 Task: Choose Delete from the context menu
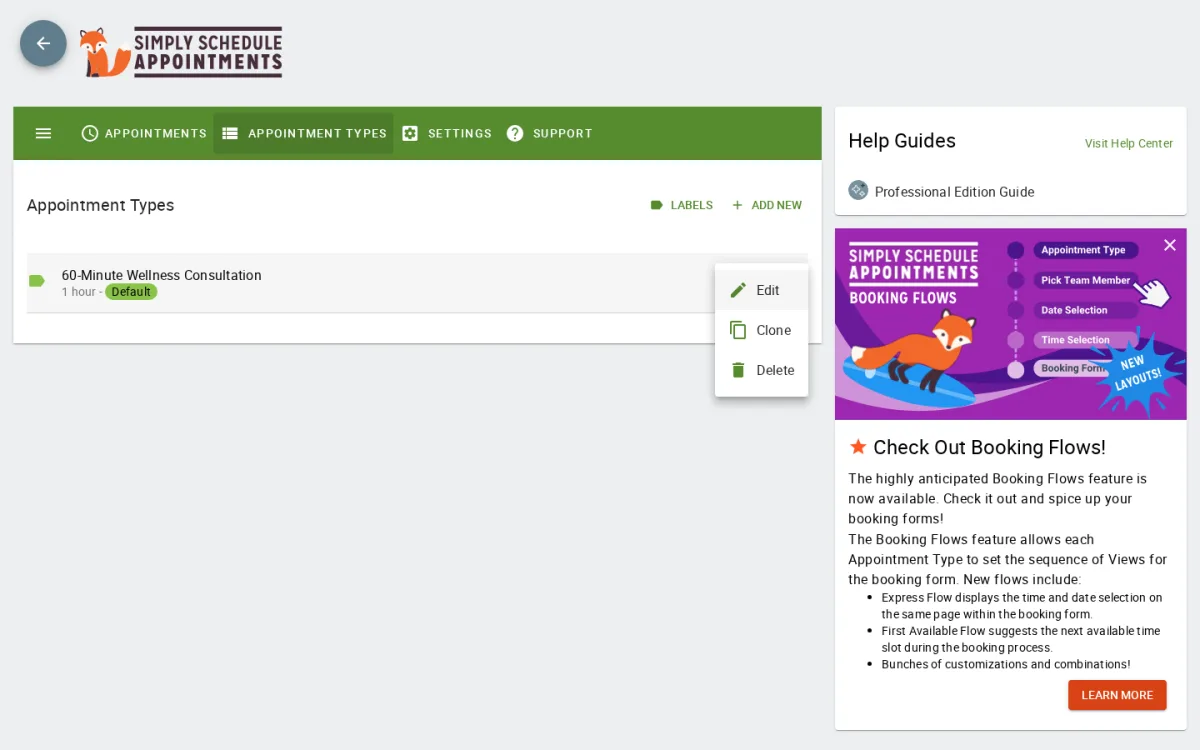(x=761, y=370)
